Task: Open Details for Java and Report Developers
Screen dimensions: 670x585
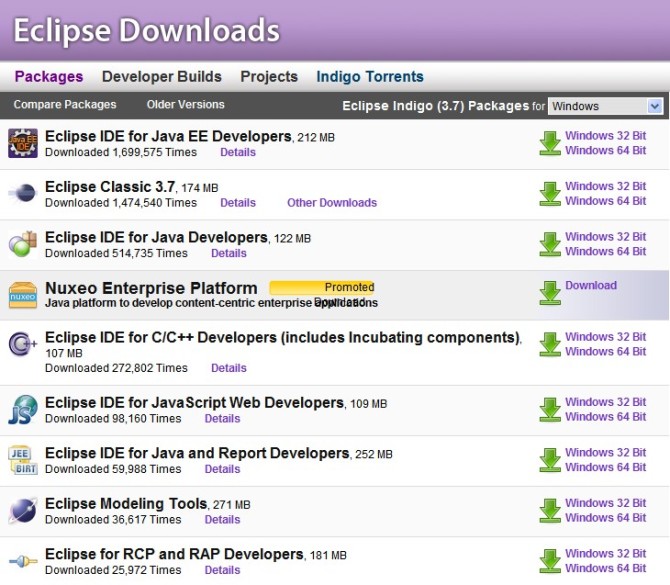Action: coord(222,469)
